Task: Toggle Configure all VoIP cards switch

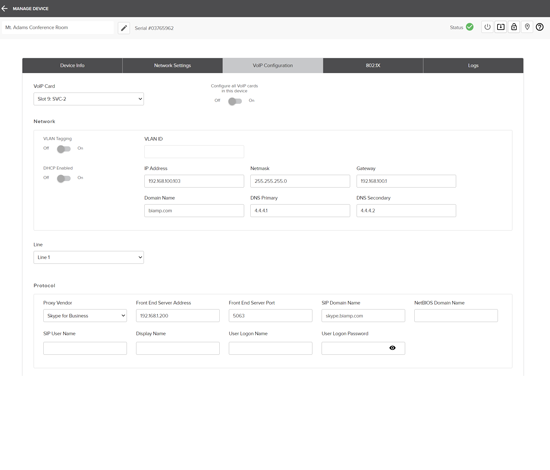Action: pos(235,101)
